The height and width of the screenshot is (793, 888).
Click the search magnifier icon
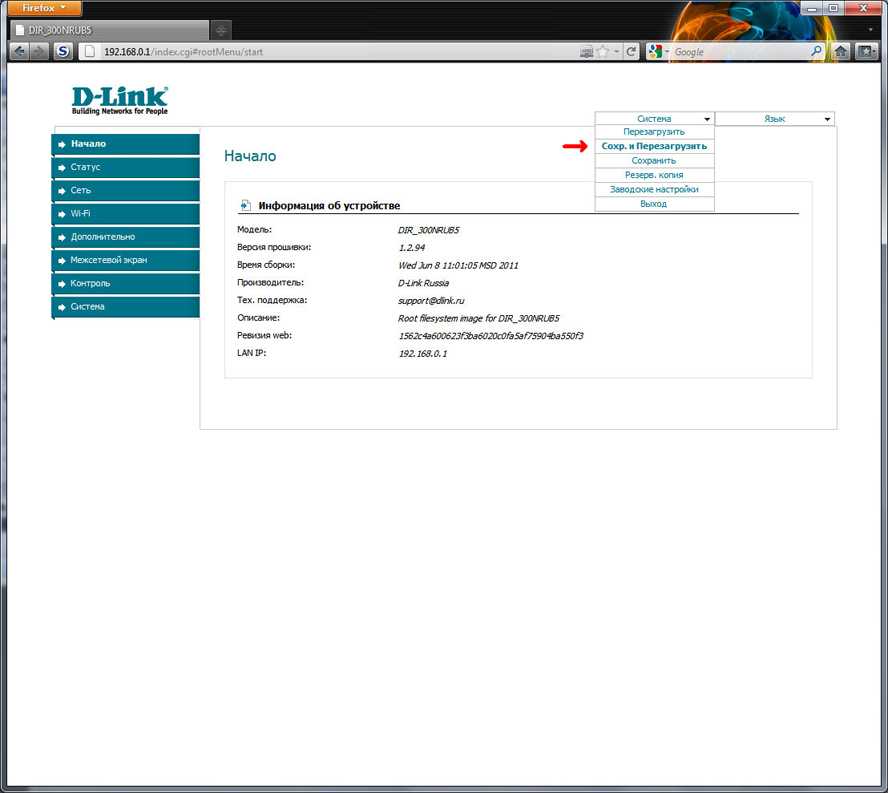coord(816,52)
